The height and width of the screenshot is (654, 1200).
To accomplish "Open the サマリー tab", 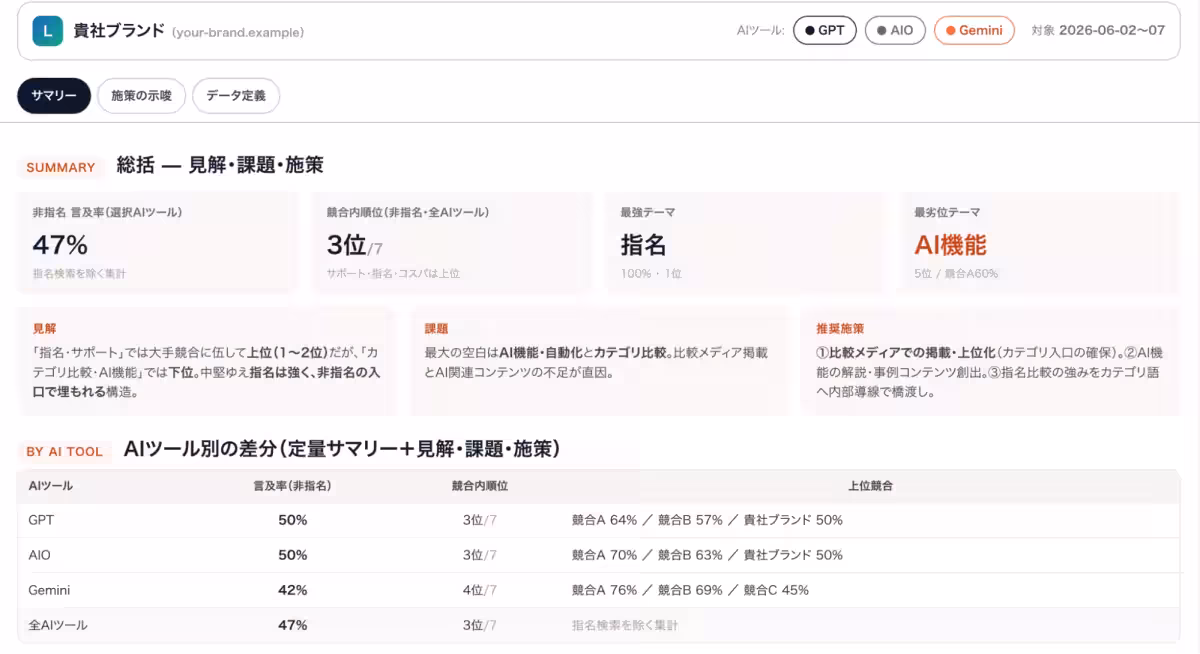I will [54, 96].
